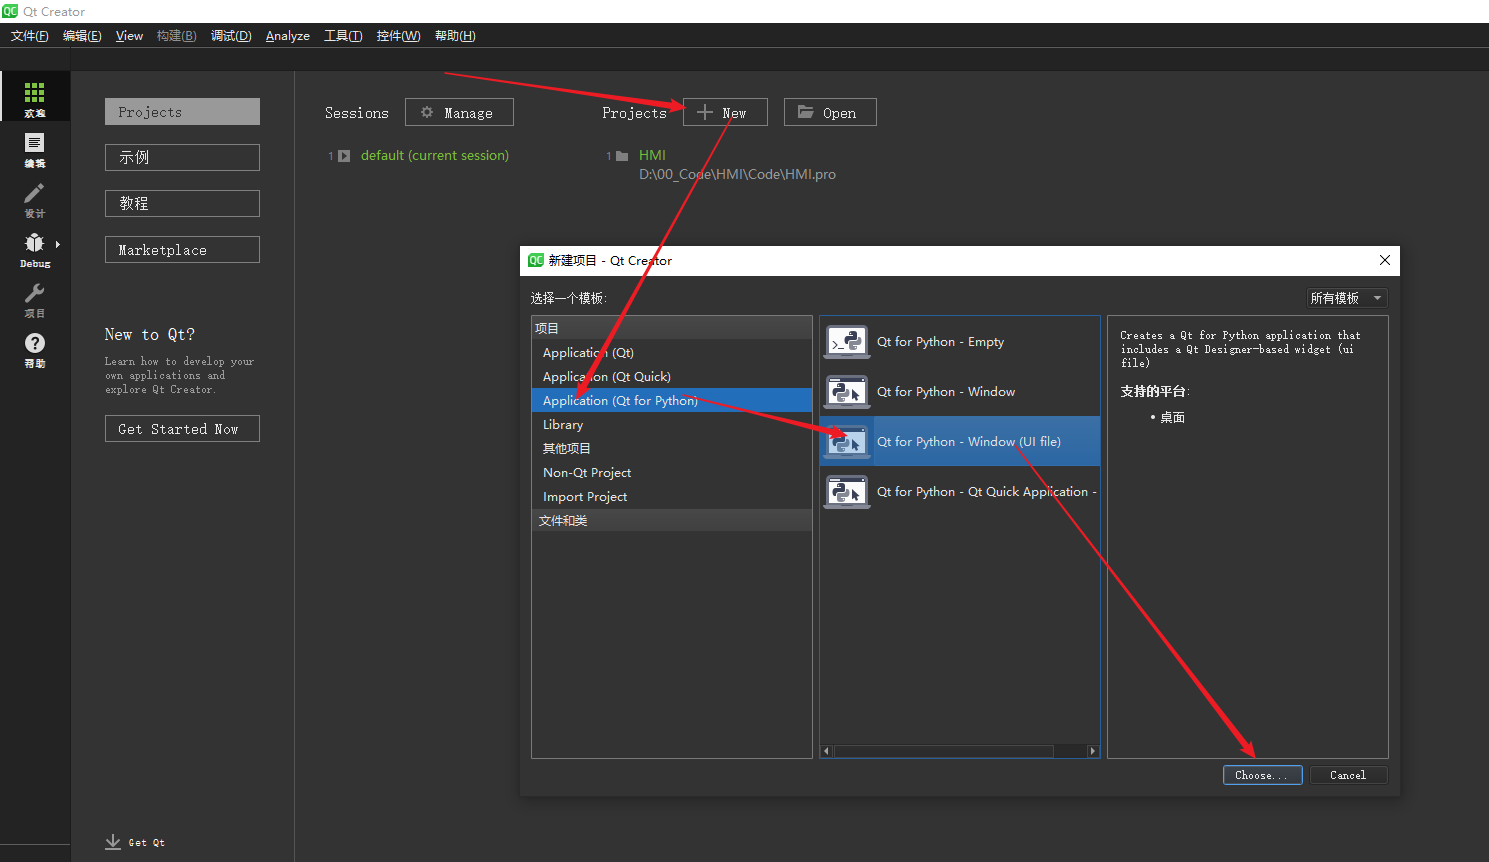Open the default (current session) link
Screen dimensions: 1489x862
435,156
